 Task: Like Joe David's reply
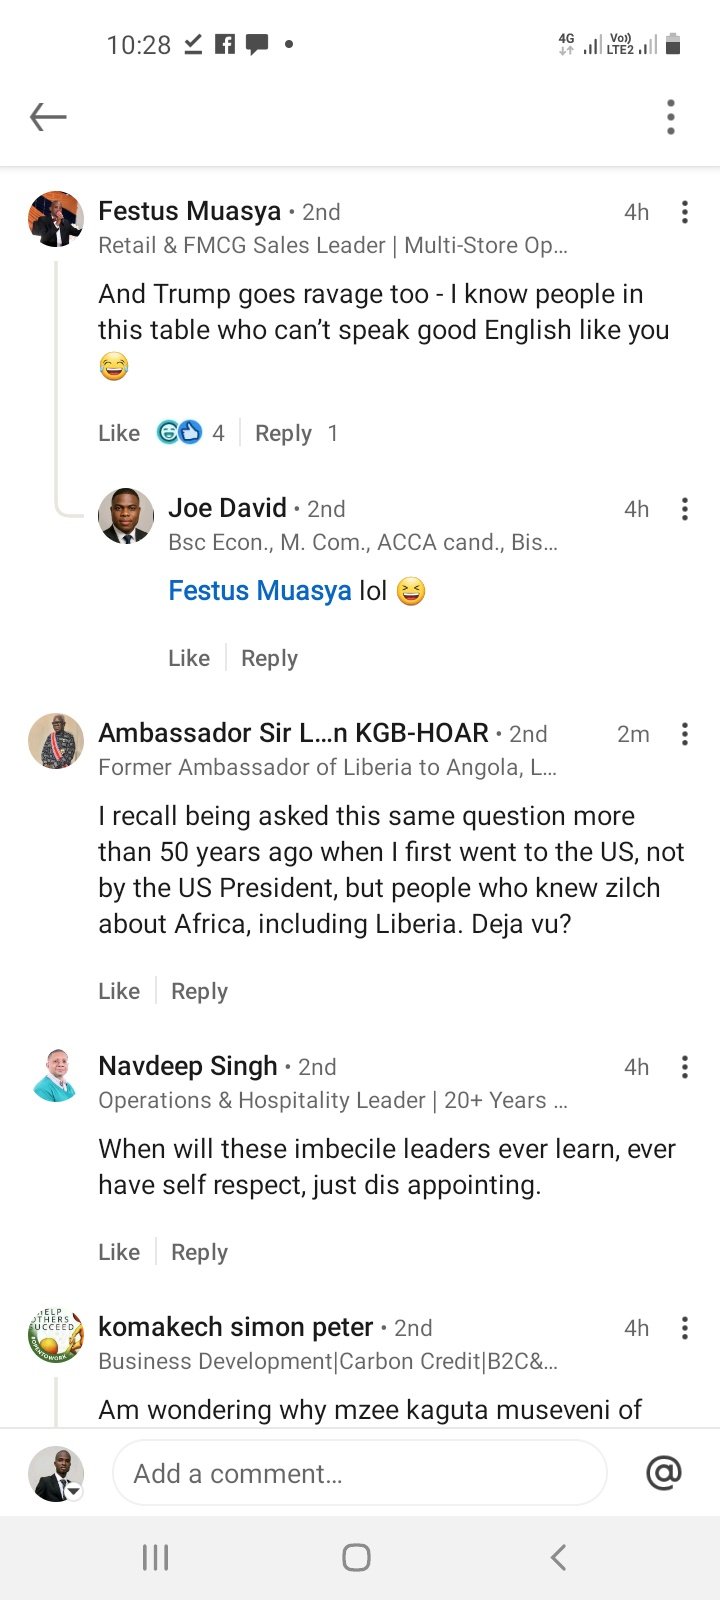(189, 658)
